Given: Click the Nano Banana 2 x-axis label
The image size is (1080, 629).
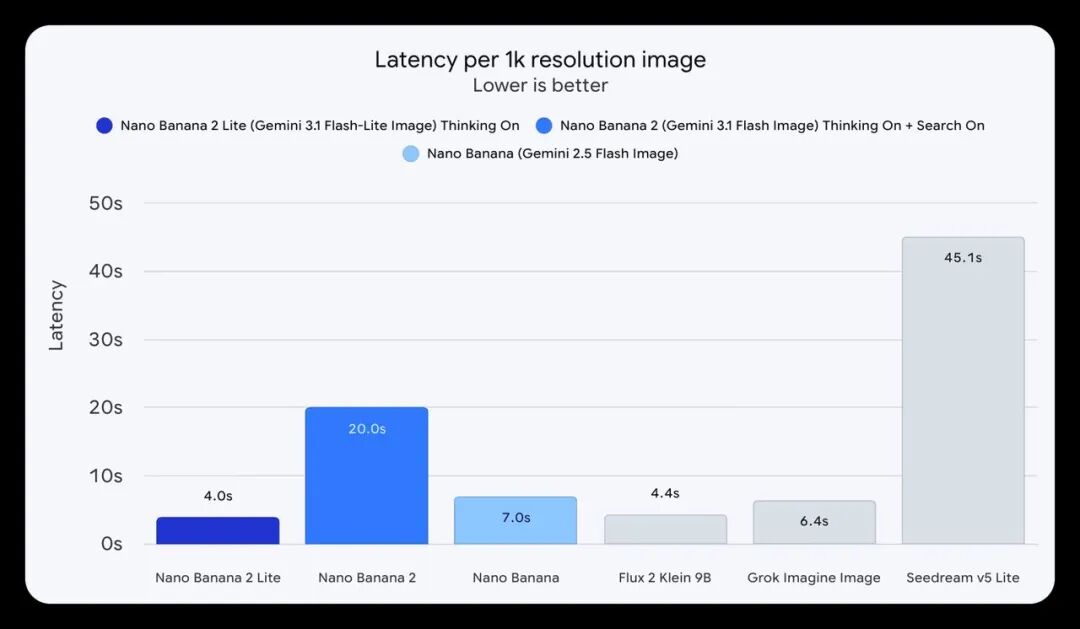Looking at the screenshot, I should [367, 578].
